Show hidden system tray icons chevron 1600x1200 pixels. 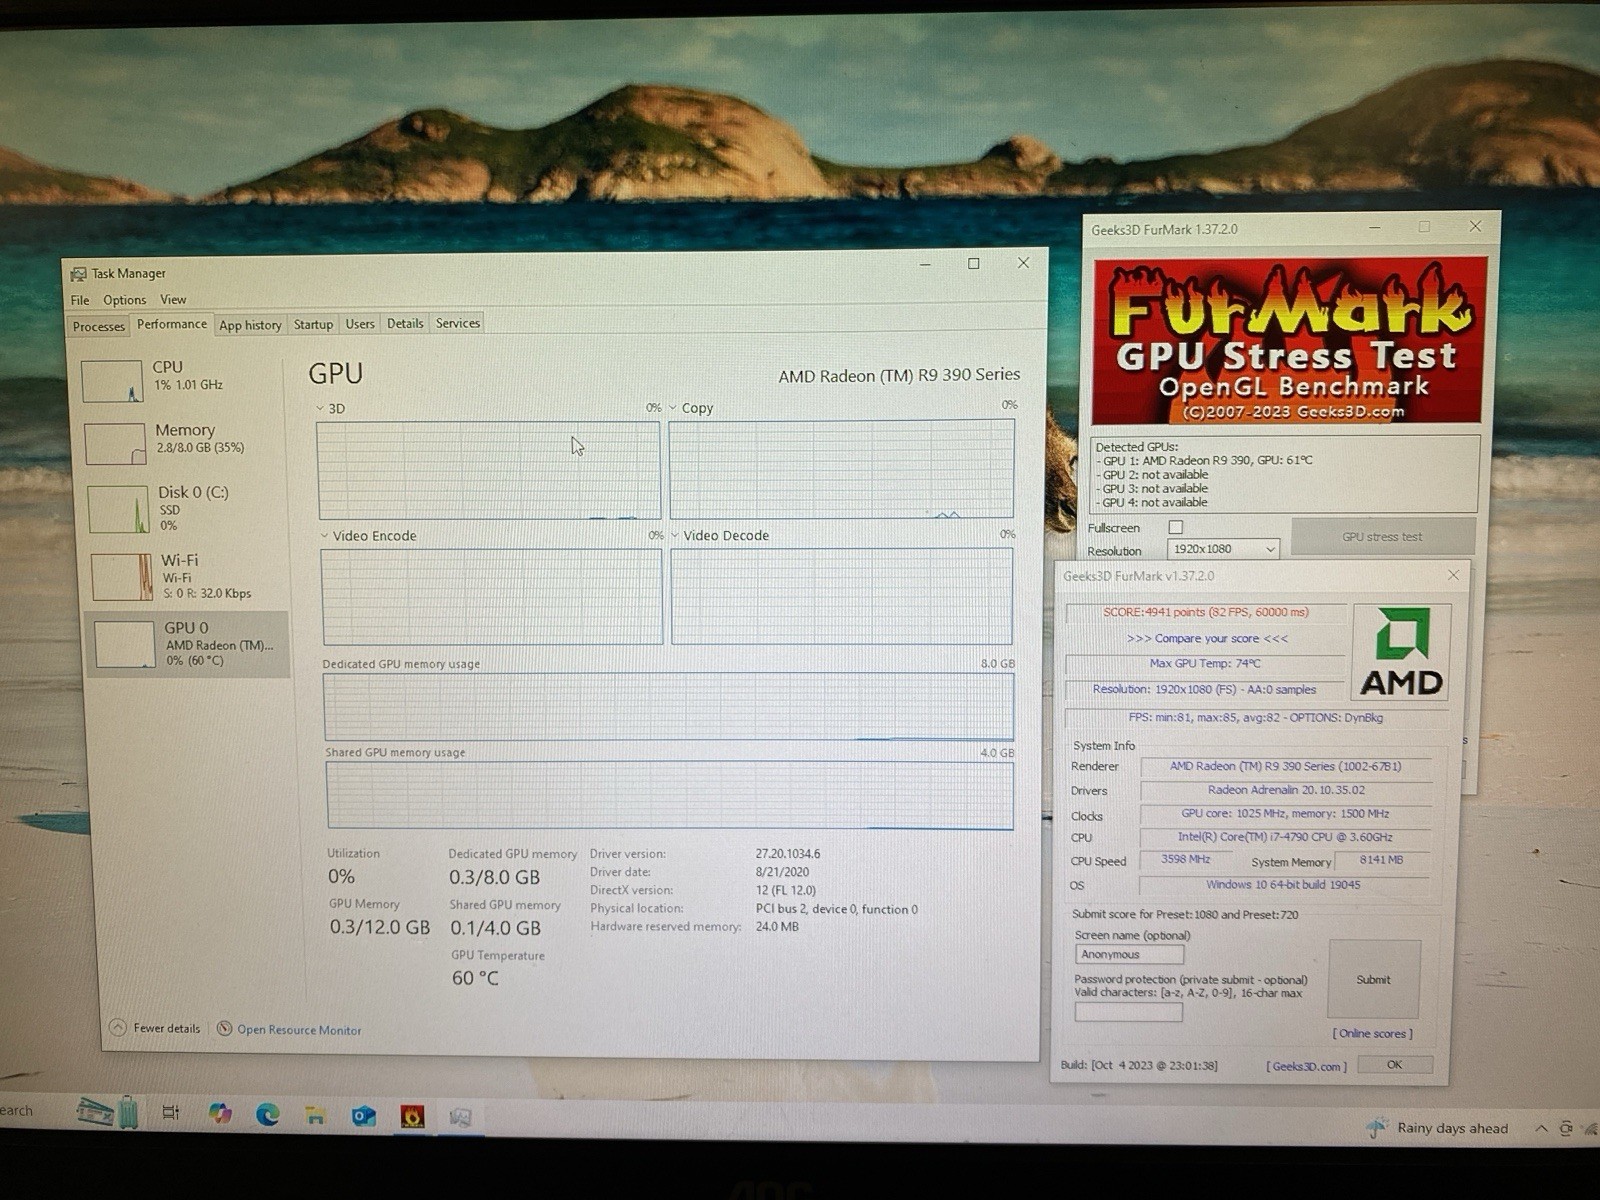coord(1541,1128)
